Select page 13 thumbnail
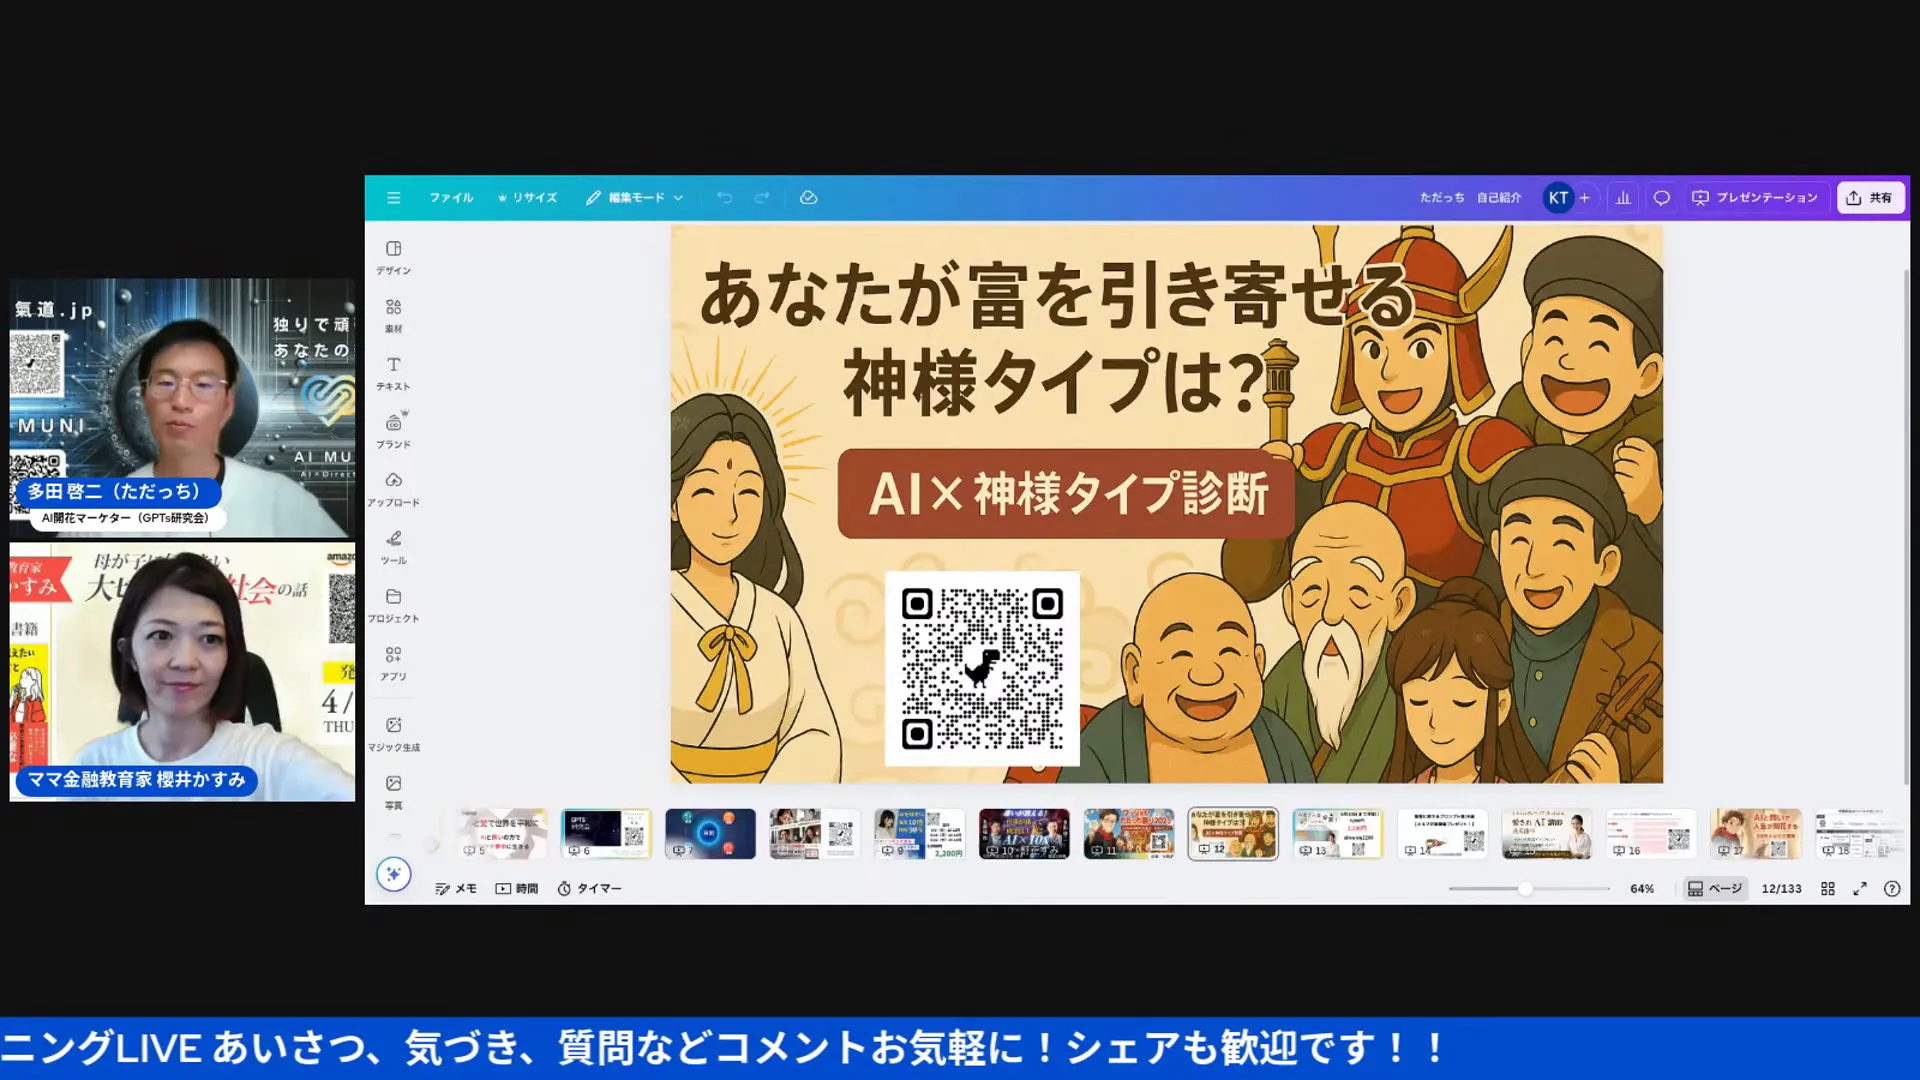The image size is (1920, 1080). pyautogui.click(x=1338, y=834)
